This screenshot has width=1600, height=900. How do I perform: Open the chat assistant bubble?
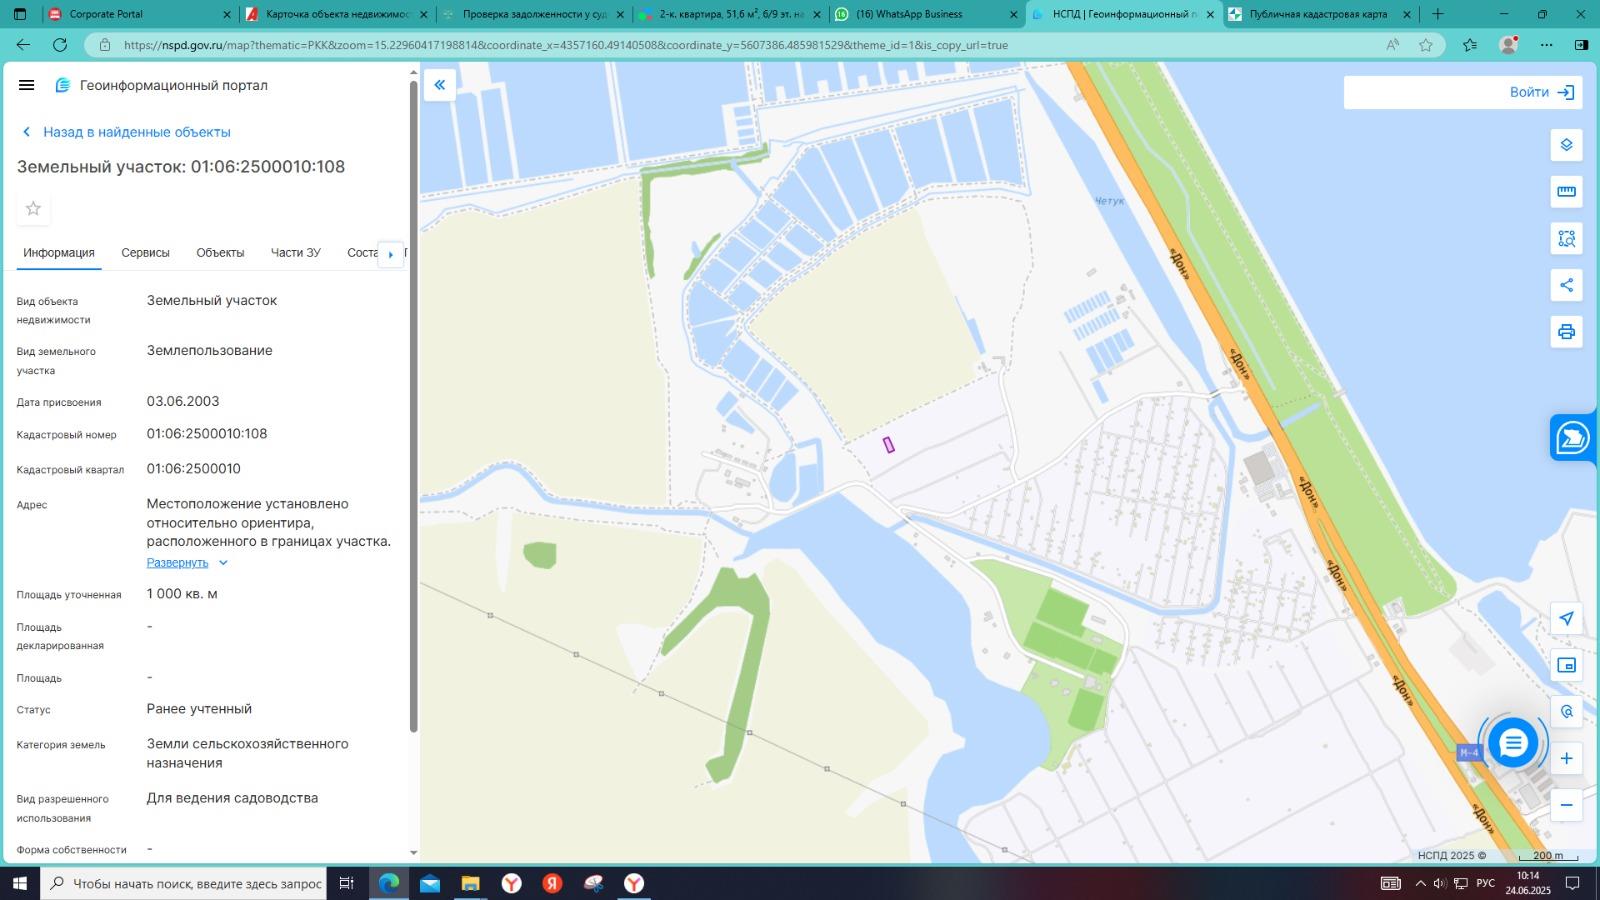pyautogui.click(x=1512, y=743)
